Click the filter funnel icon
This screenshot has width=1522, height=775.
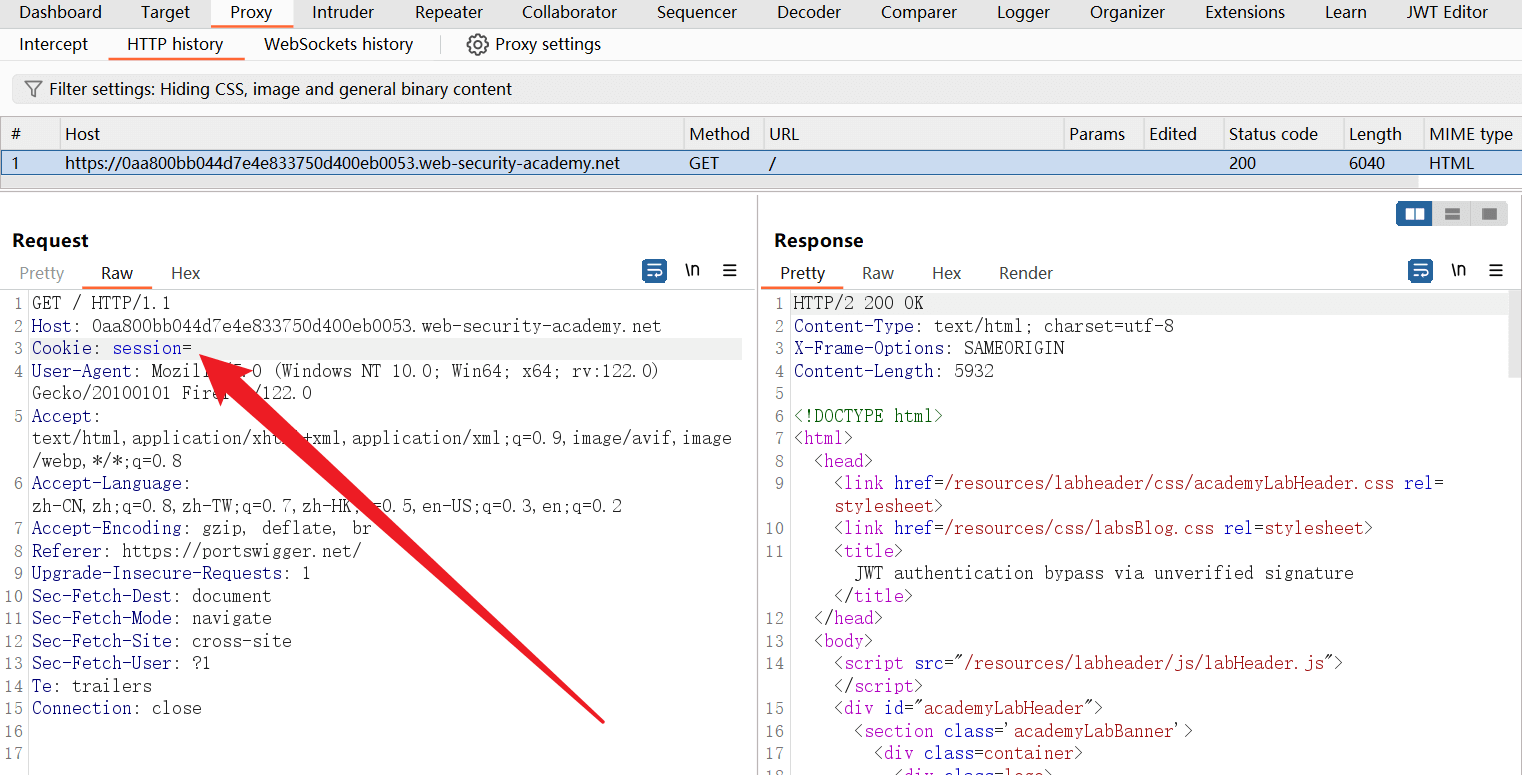33,89
